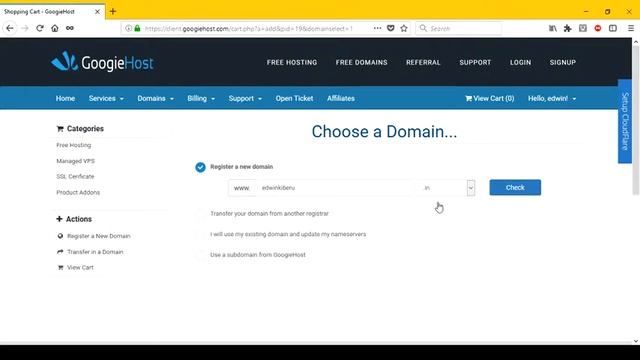Viewport: 640px width, 360px height.
Task: Open SSL Certificate category
Action: point(75,176)
